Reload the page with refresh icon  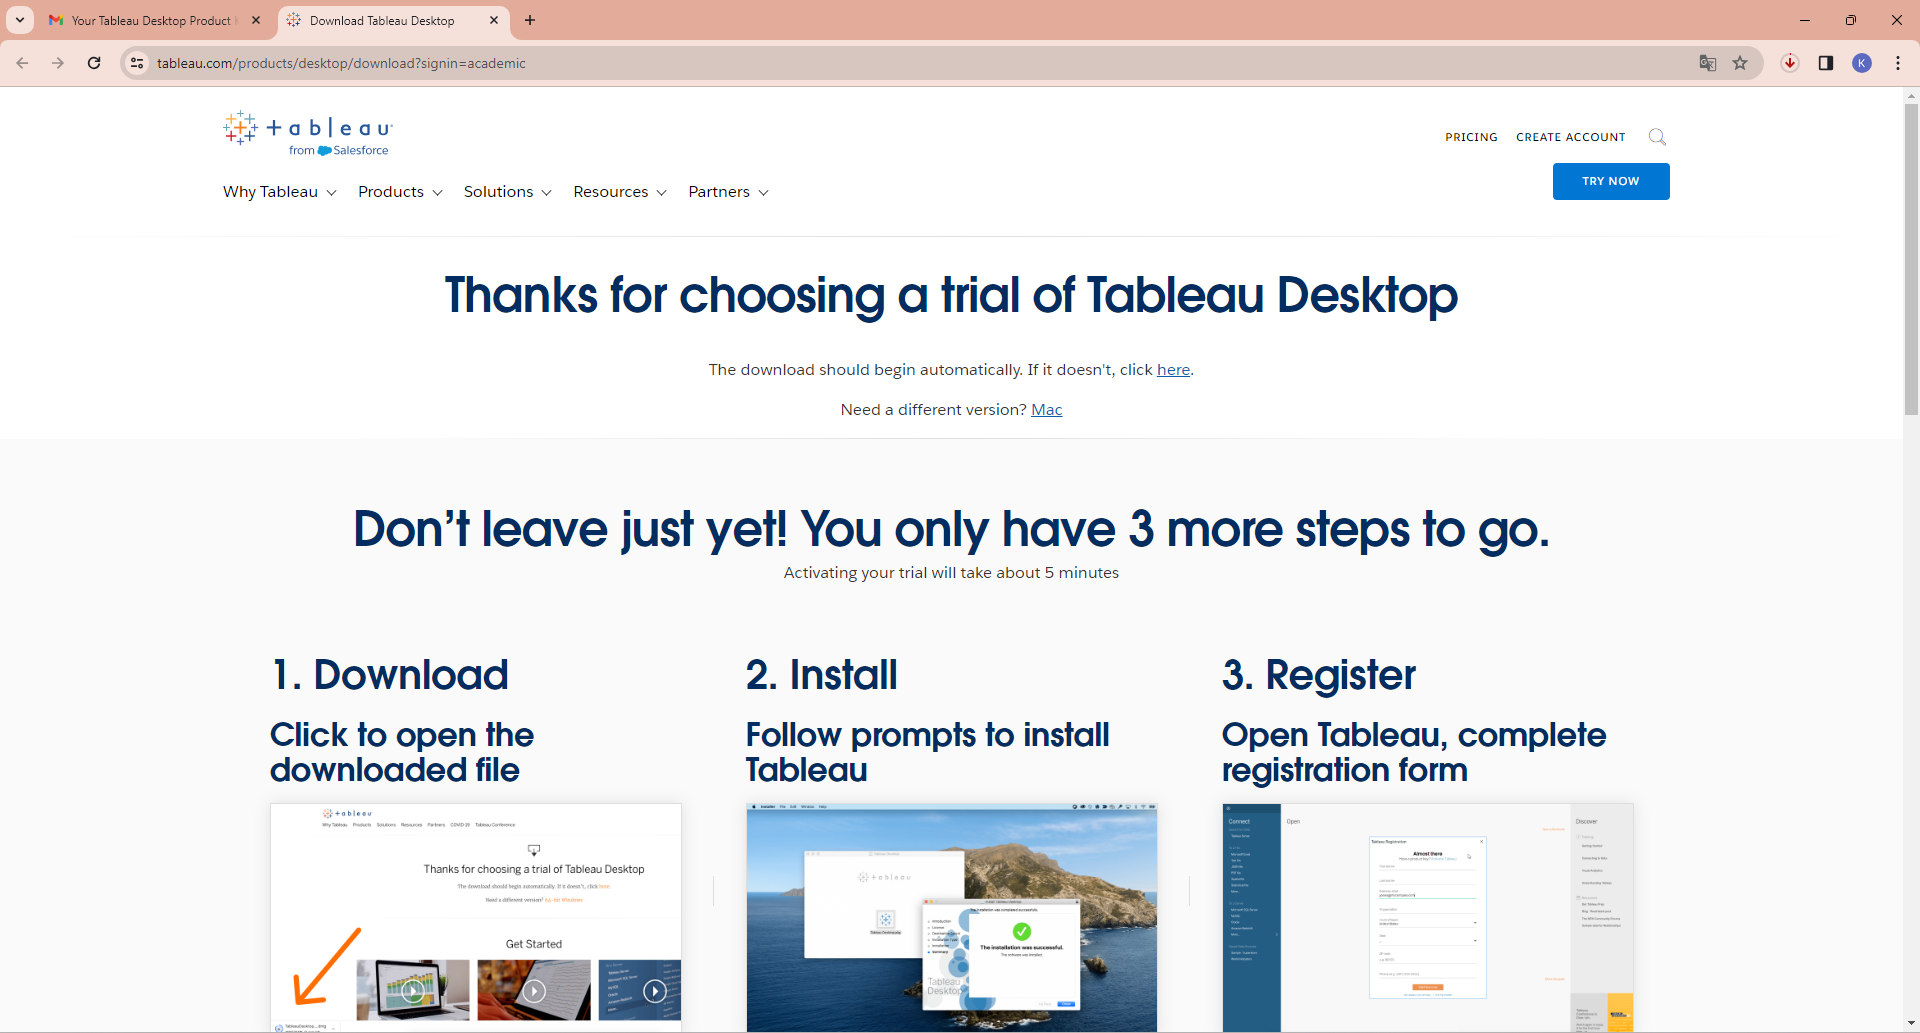[94, 63]
